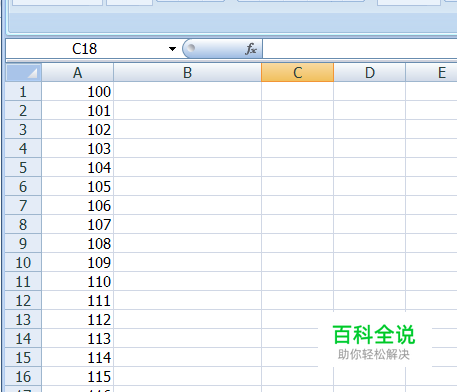Select column E header
The width and height of the screenshot is (457, 392).
point(432,72)
